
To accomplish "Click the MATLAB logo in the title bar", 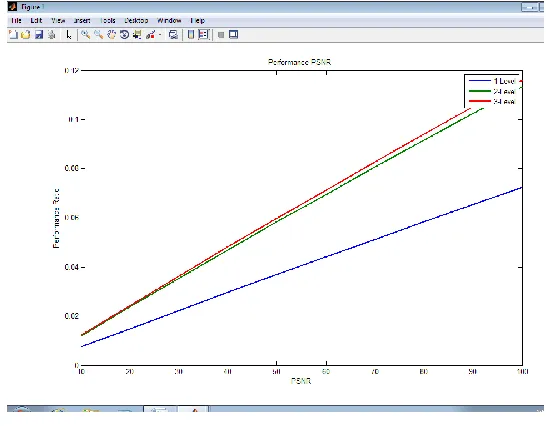I will (x=13, y=7).
